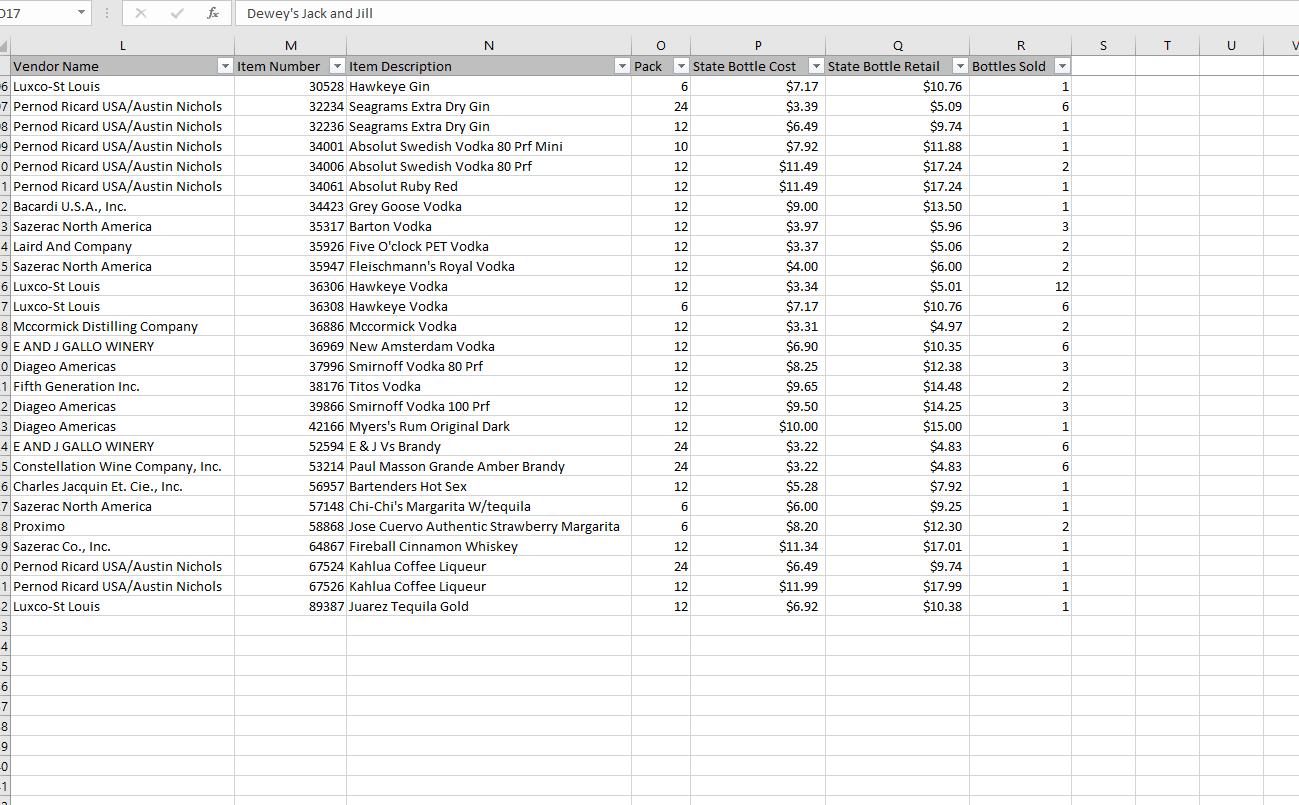This screenshot has height=805, width=1299.
Task: Open the Item Number filter dropdown
Action: 337,66
